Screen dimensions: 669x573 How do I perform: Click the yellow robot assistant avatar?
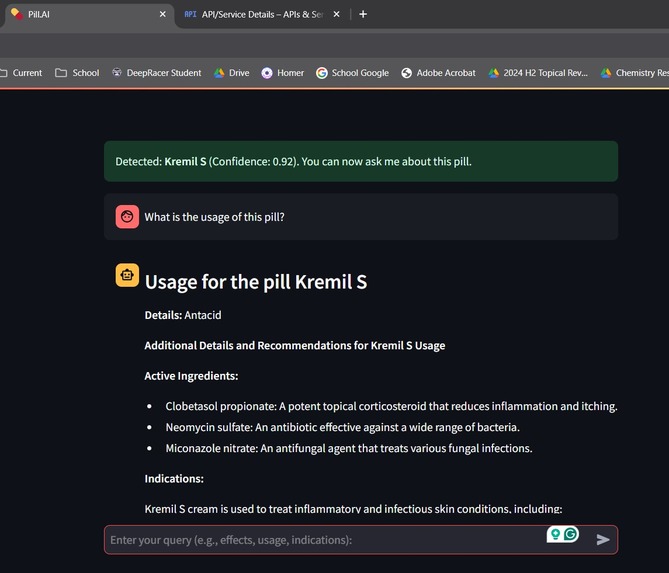127,275
